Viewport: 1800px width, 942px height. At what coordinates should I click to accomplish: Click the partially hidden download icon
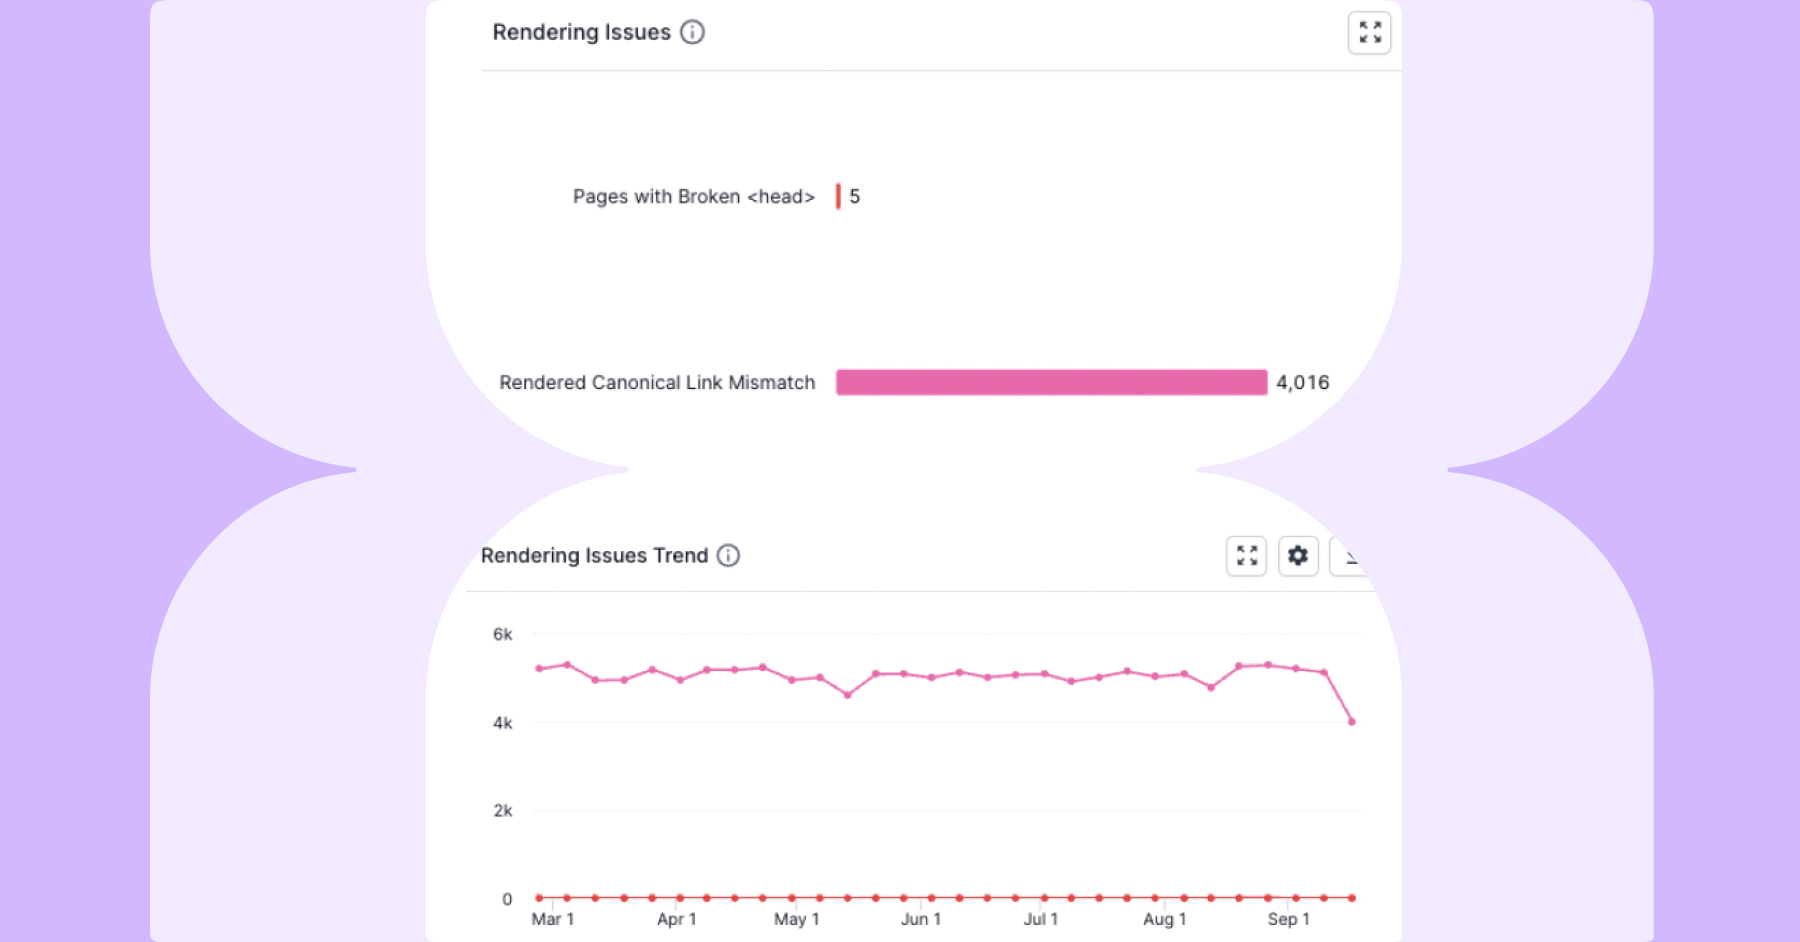(1350, 556)
